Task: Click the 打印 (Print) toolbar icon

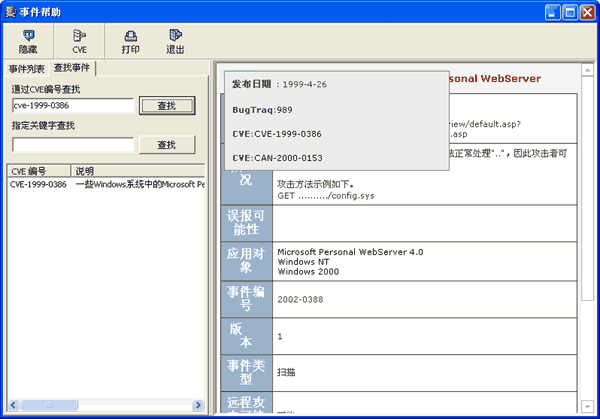Action: coord(130,40)
